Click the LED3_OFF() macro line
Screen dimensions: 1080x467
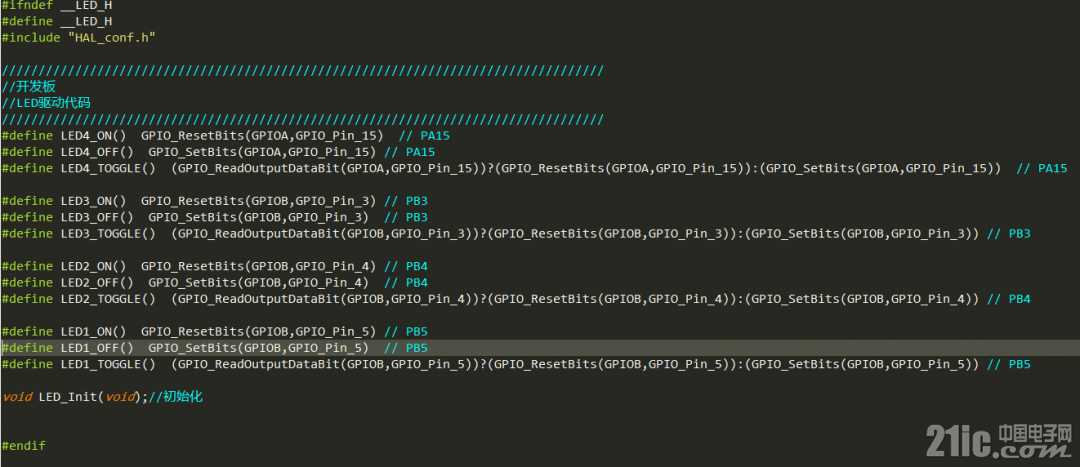tap(214, 218)
